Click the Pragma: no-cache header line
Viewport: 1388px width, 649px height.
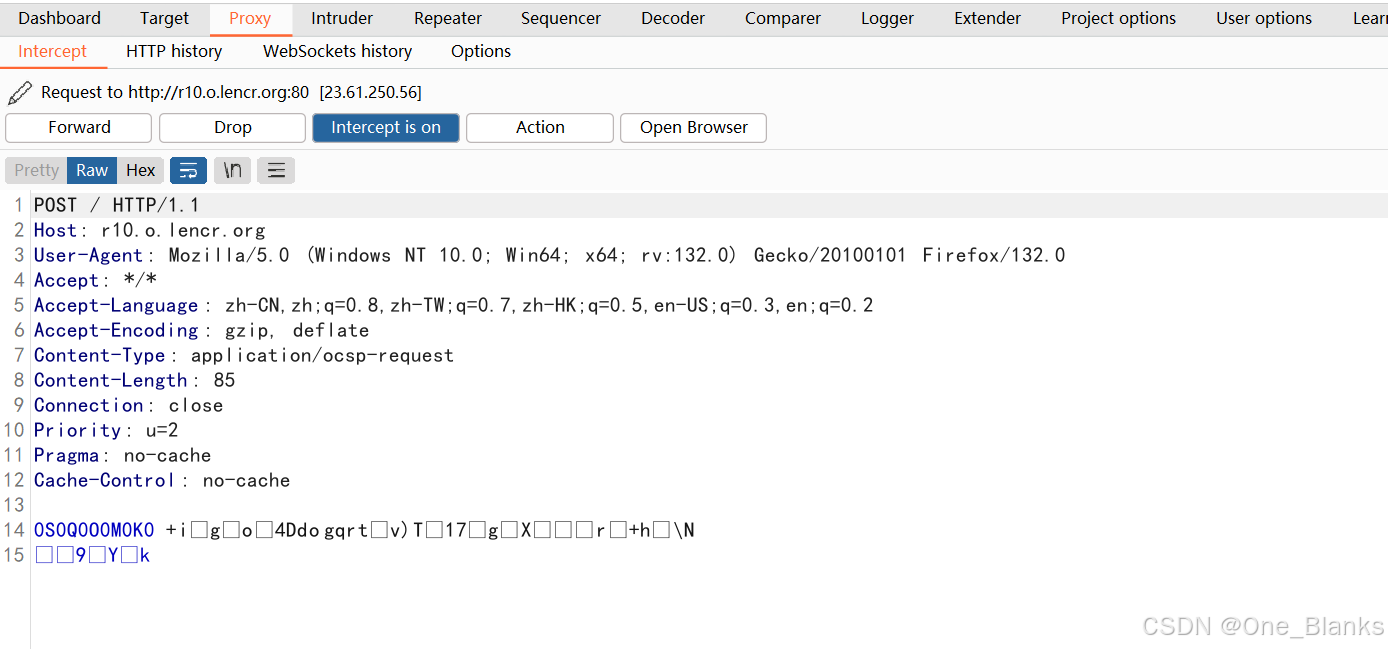pos(123,455)
